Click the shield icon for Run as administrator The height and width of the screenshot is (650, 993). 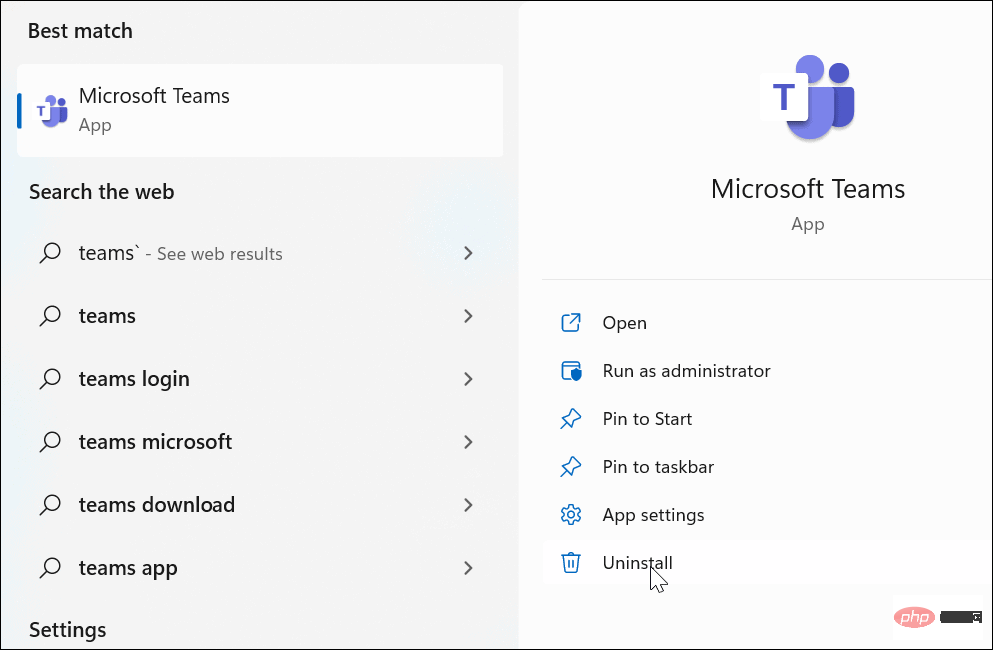coord(571,371)
